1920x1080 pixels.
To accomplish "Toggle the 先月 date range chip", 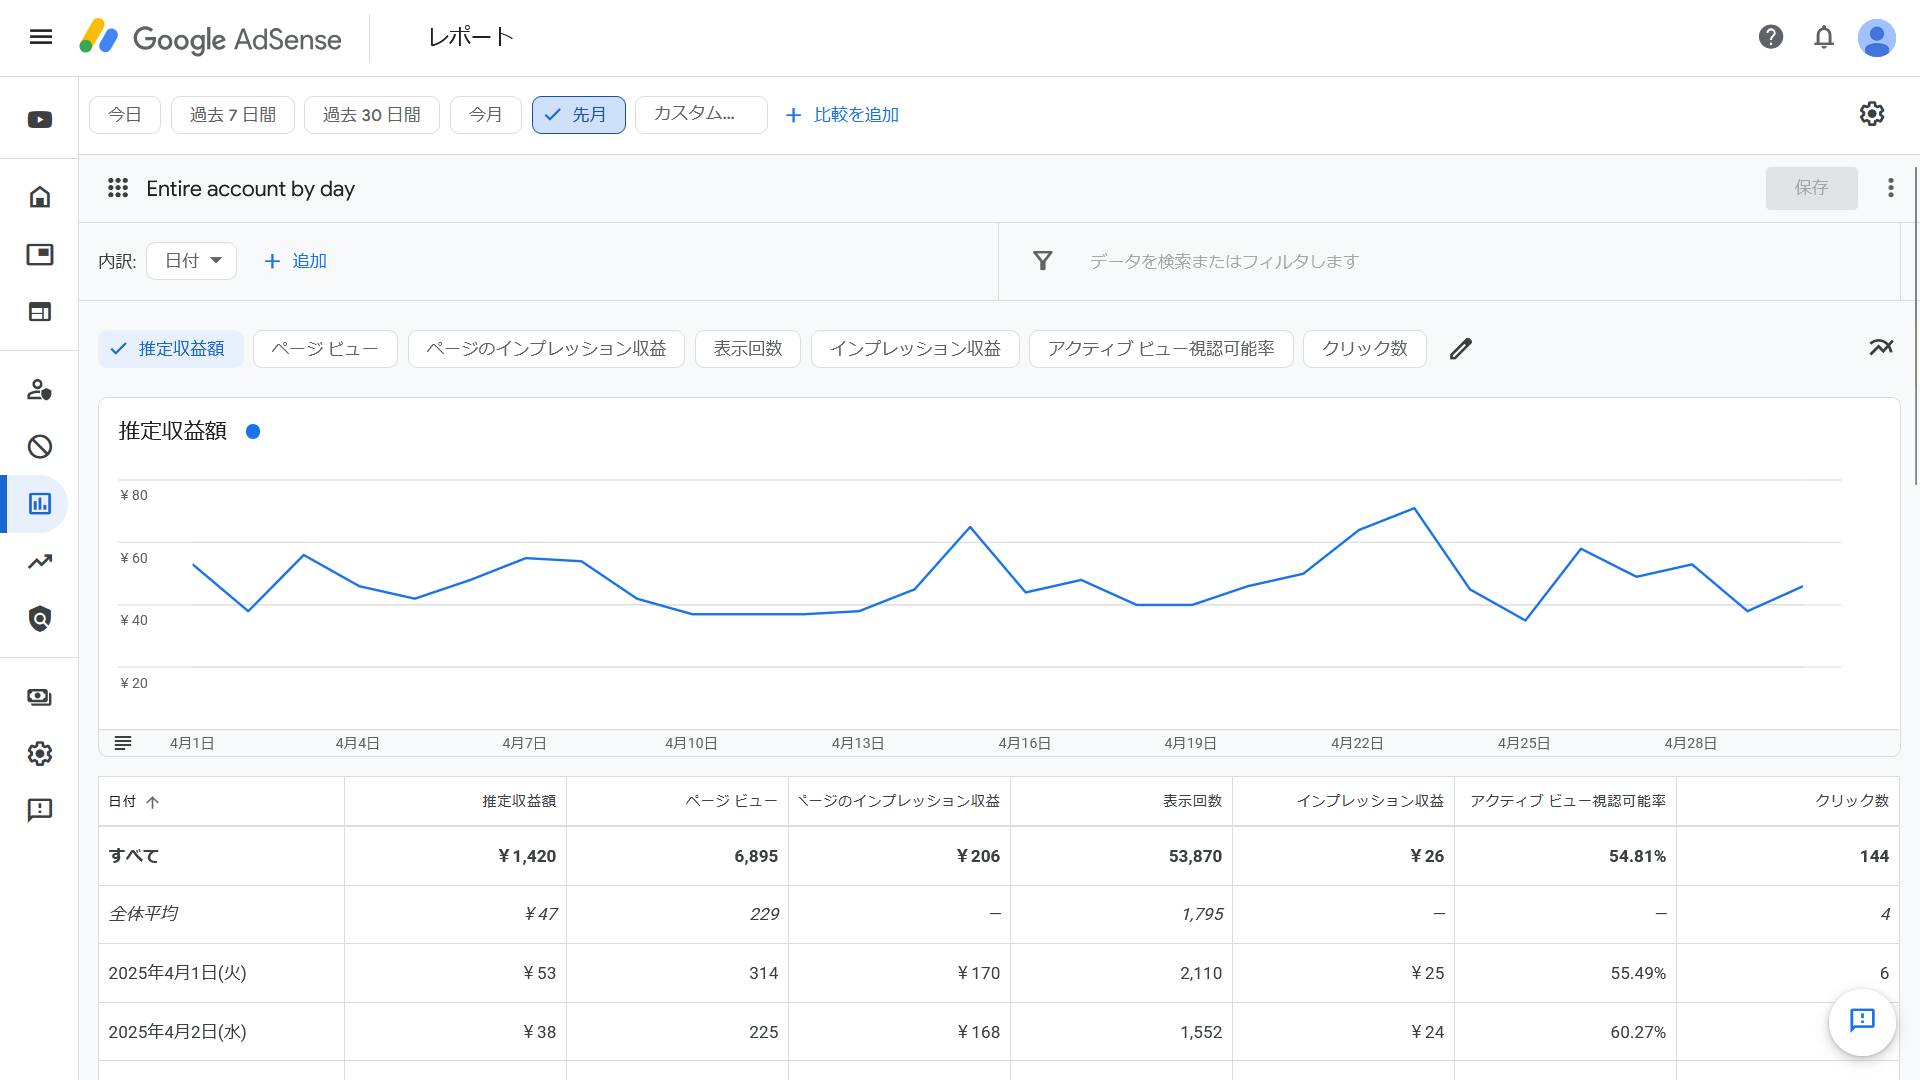I will coord(578,115).
